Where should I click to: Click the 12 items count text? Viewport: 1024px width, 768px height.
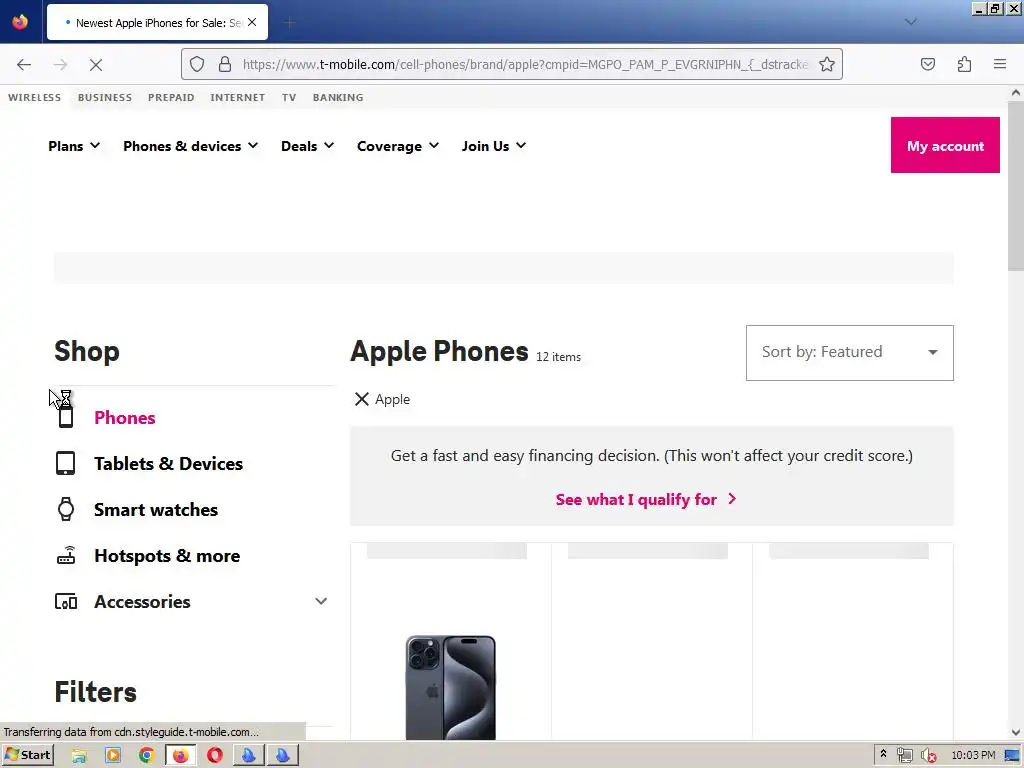[x=558, y=357]
